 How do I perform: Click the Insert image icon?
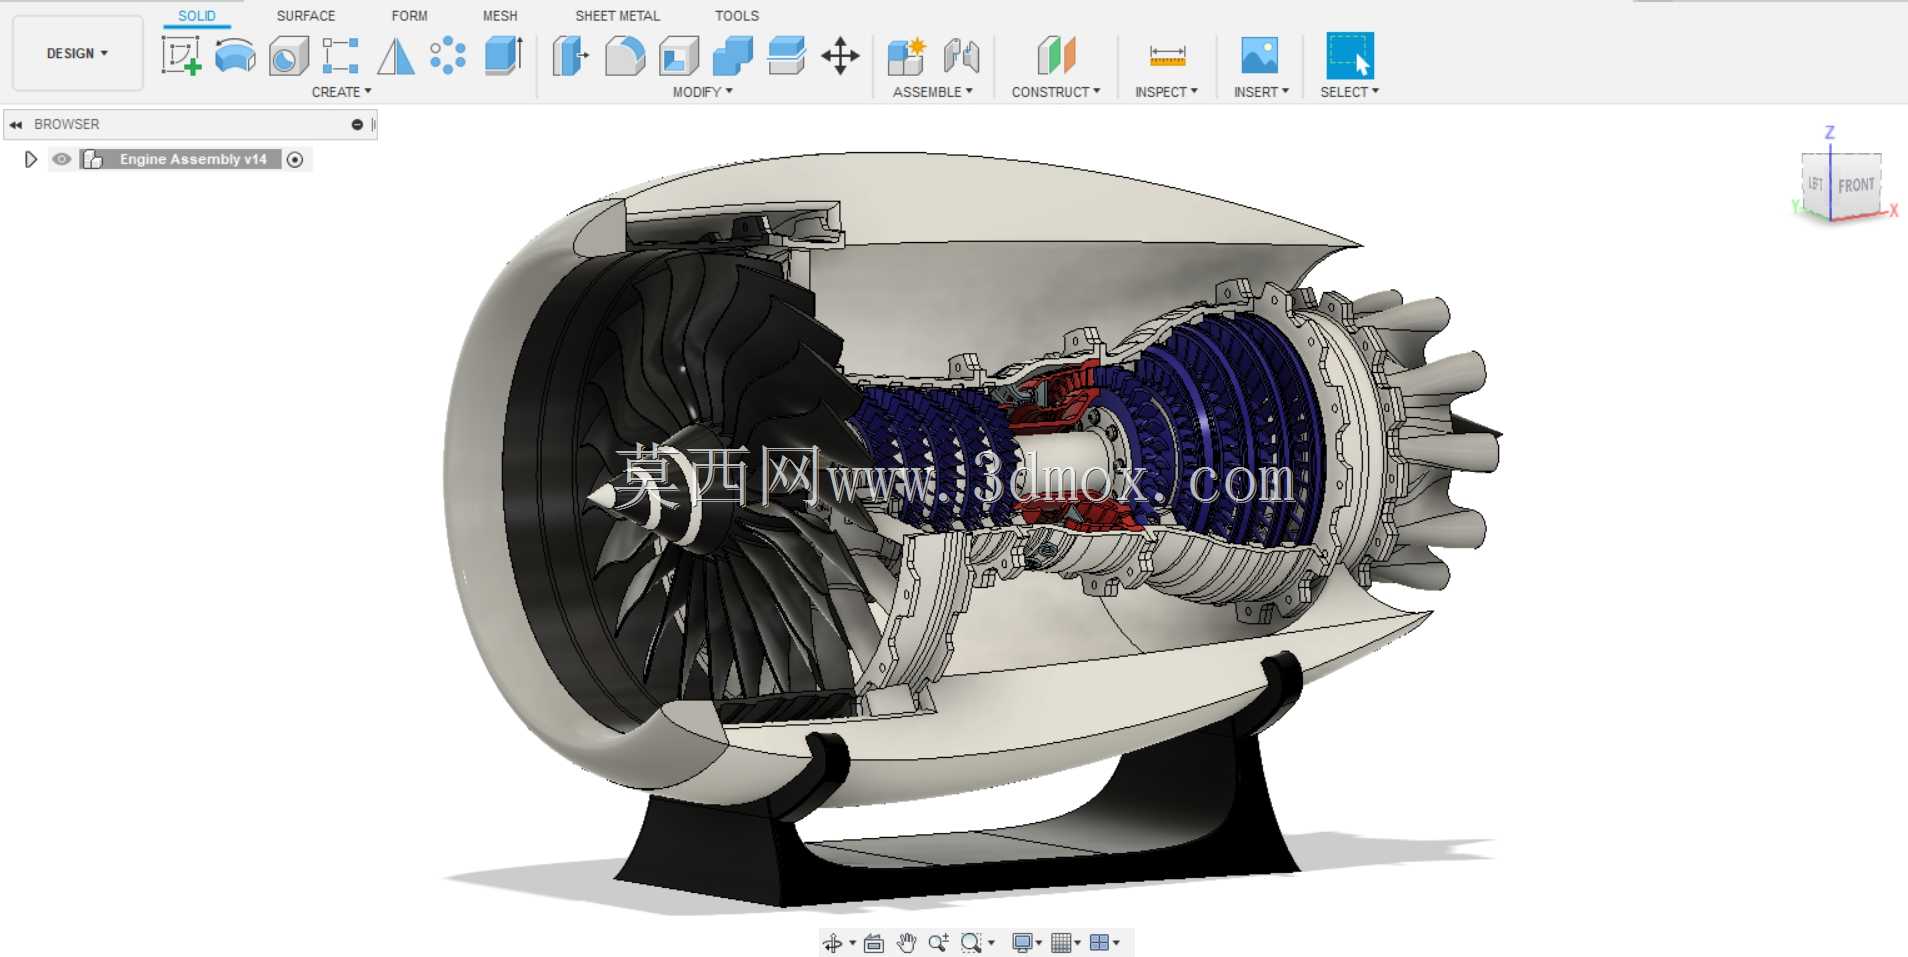pos(1259,55)
